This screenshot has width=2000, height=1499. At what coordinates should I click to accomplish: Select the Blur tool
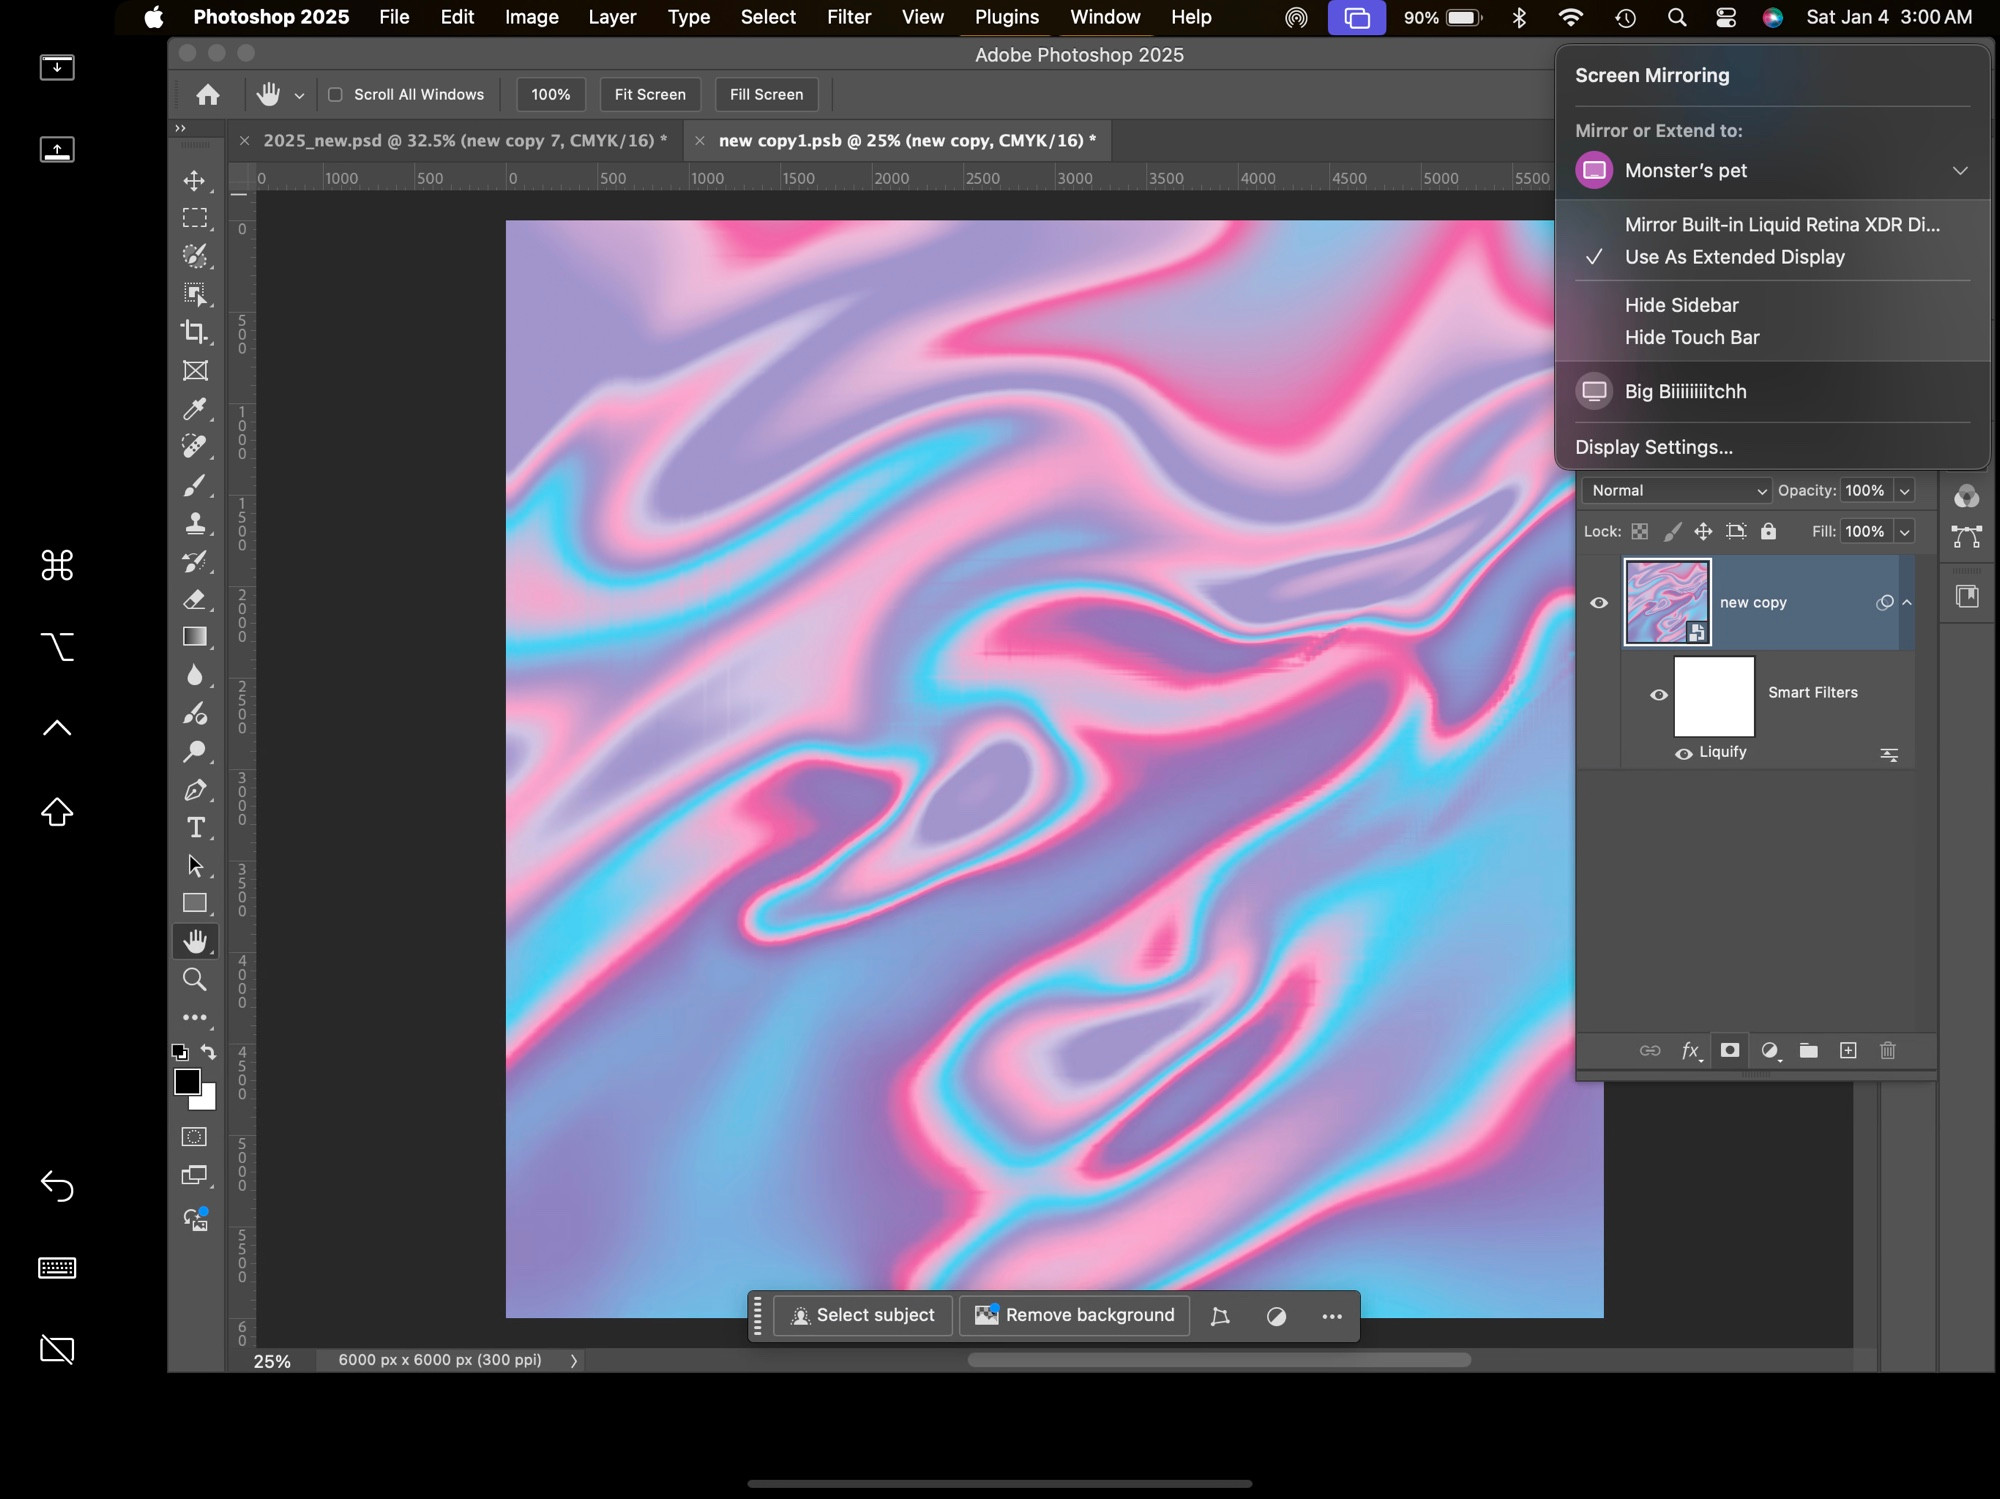[x=195, y=675]
